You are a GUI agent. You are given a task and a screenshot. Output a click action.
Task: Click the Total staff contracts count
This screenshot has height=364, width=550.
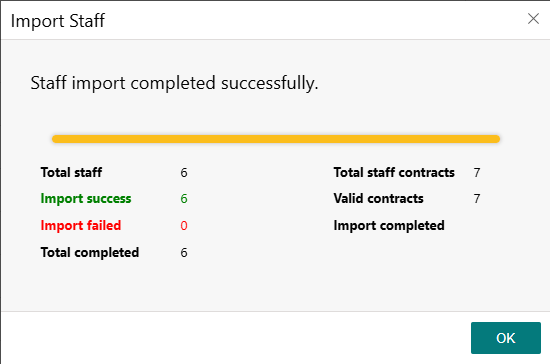(x=477, y=173)
